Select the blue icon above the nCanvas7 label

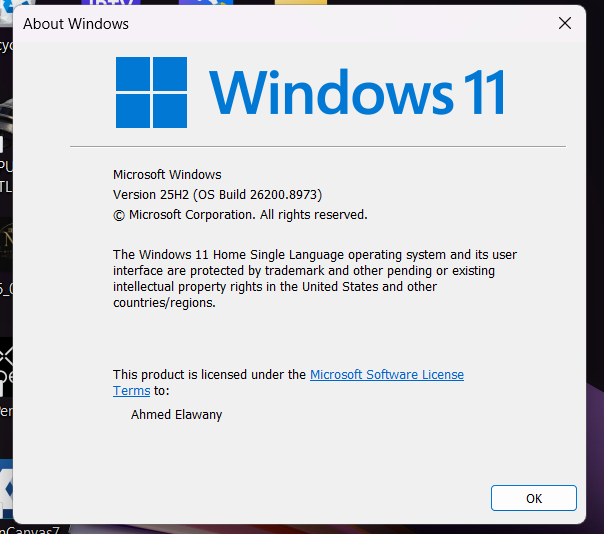[x=6, y=488]
